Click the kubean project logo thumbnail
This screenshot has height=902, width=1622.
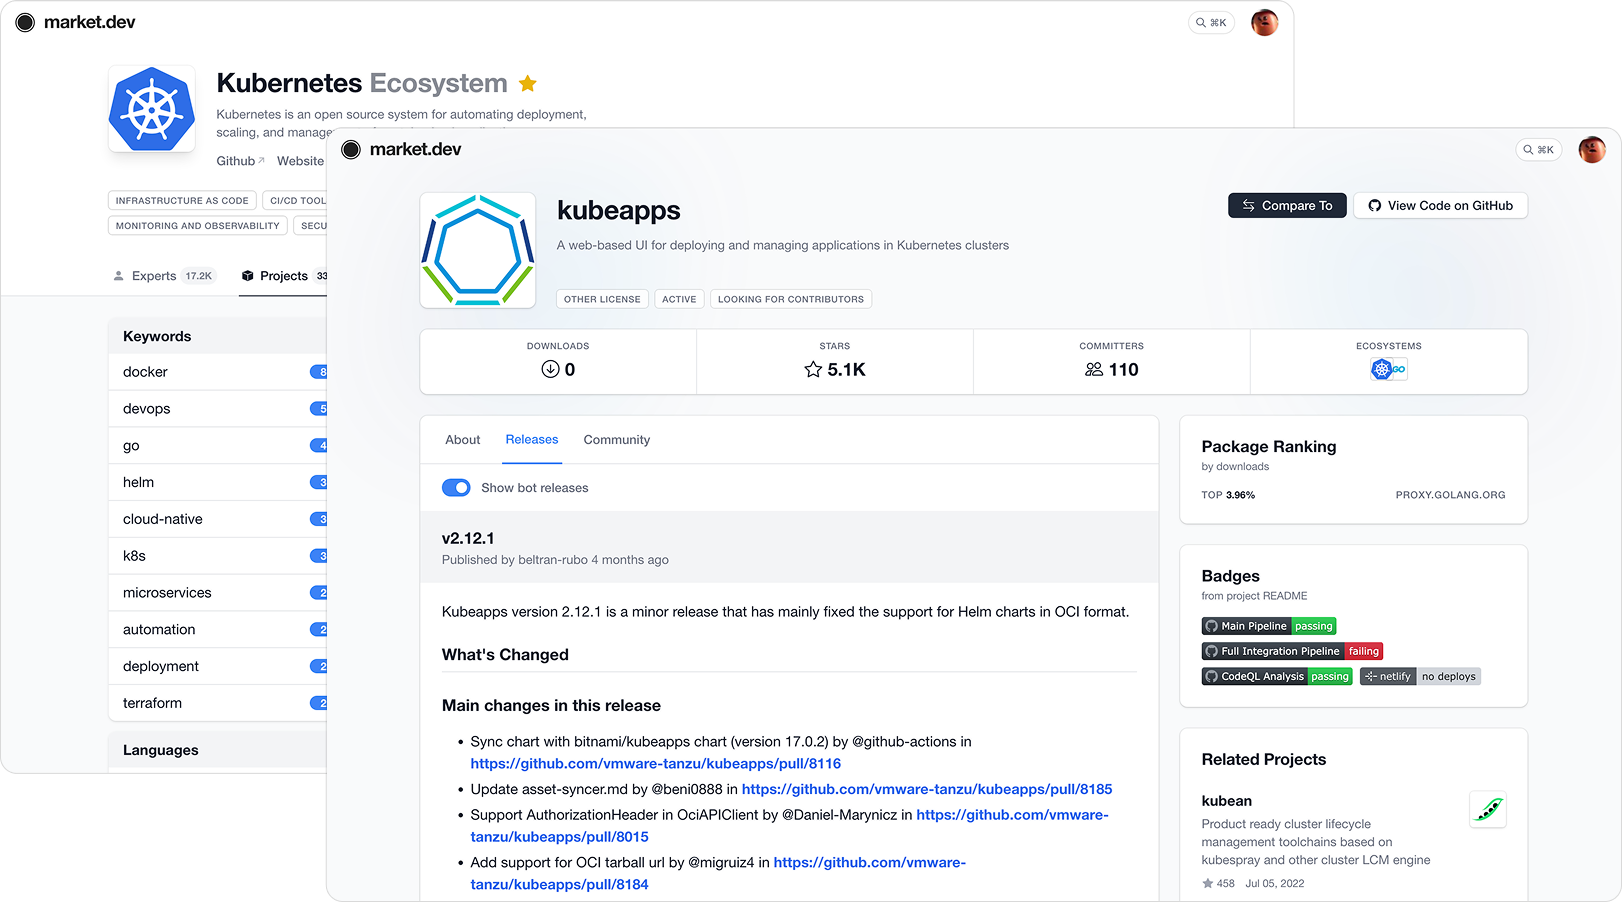click(x=1488, y=809)
